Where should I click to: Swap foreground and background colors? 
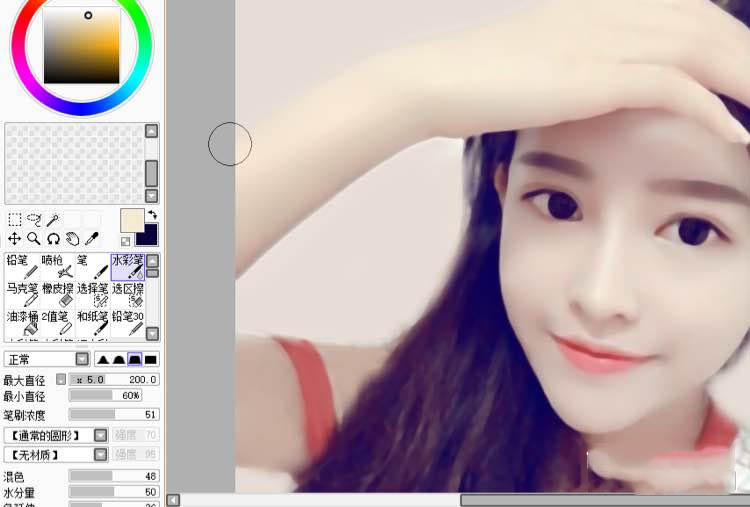coord(153,214)
